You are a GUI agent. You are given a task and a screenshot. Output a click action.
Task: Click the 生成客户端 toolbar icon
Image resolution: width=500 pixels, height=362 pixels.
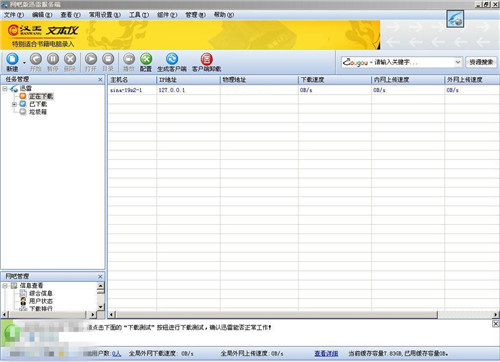click(172, 59)
